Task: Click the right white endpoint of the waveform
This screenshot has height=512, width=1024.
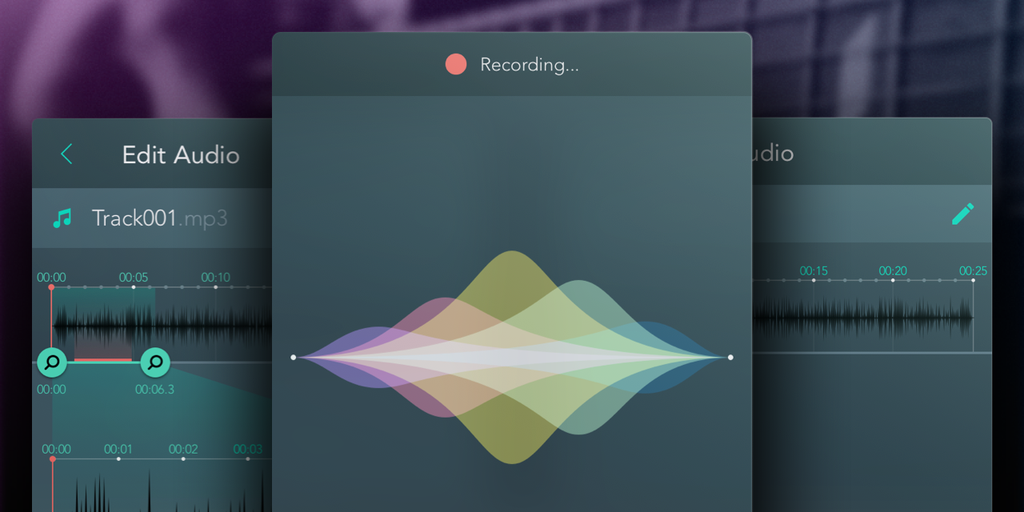Action: [x=730, y=357]
